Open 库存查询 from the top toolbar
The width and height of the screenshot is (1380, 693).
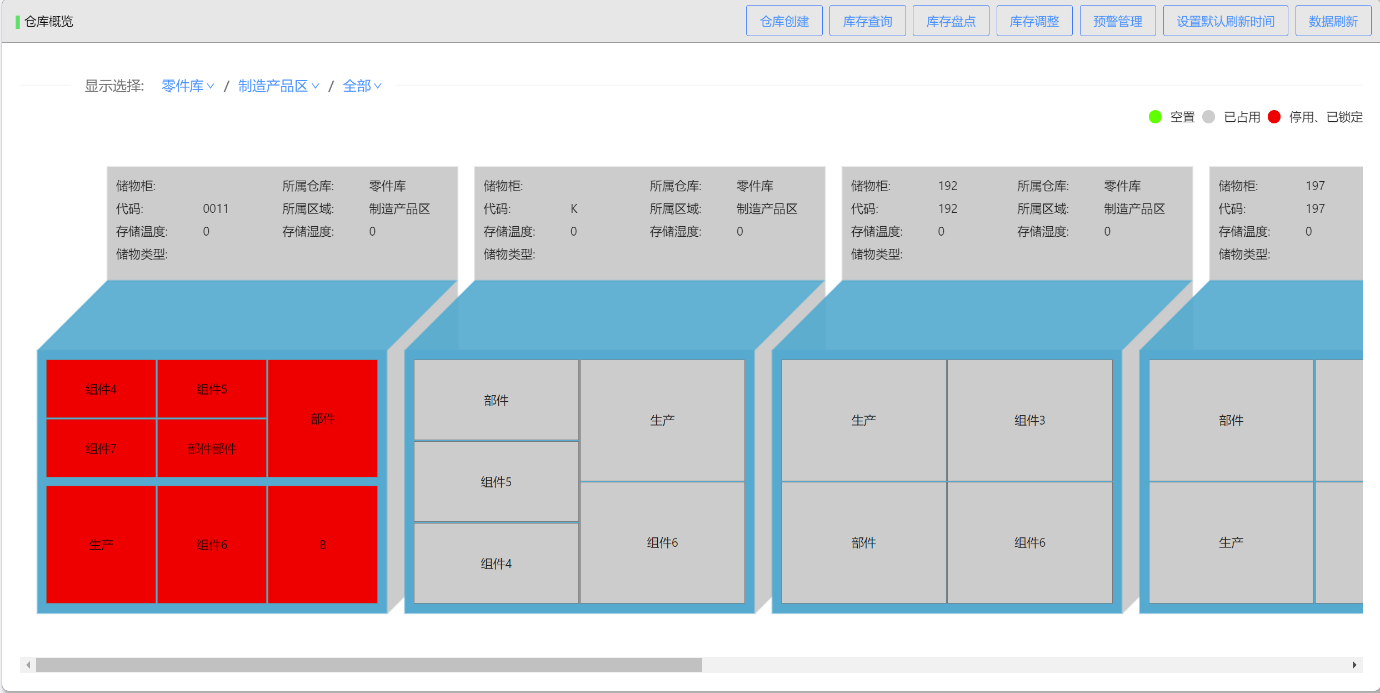pyautogui.click(x=867, y=21)
